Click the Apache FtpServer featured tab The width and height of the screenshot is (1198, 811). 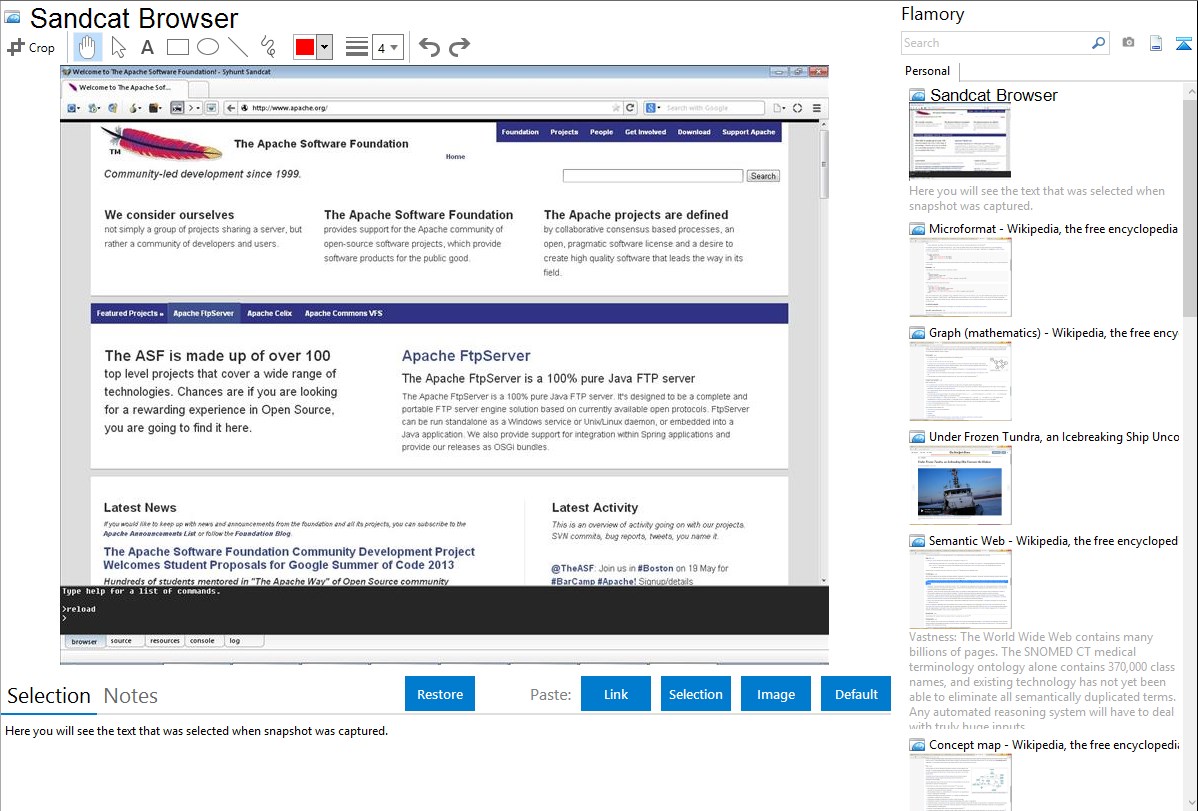(x=203, y=313)
